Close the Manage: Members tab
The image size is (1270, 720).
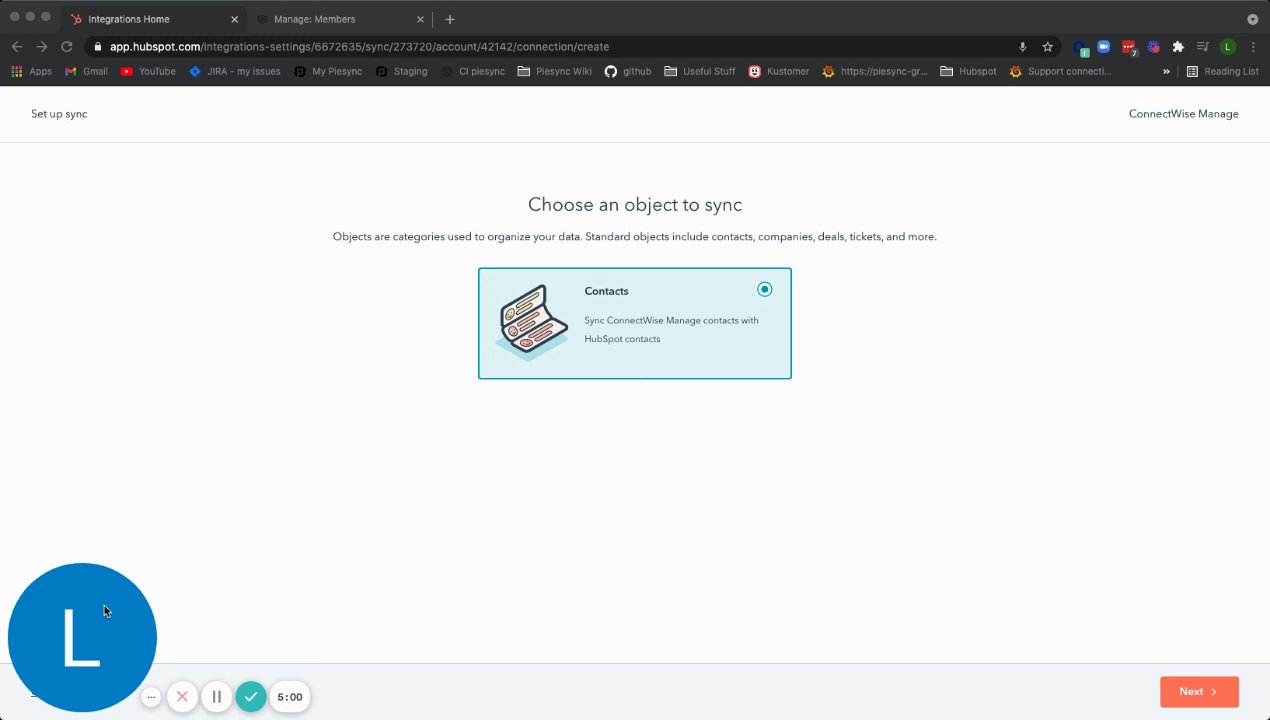click(420, 19)
